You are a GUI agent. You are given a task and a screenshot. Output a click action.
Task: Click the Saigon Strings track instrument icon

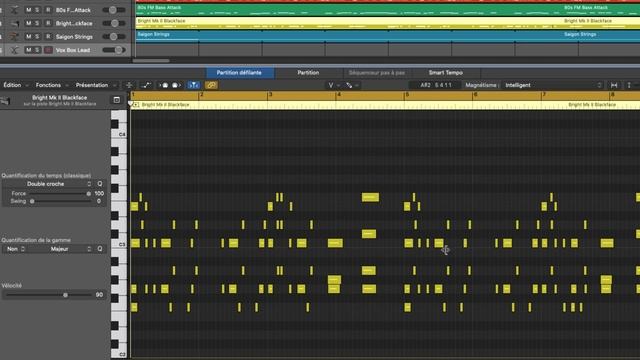coord(15,37)
